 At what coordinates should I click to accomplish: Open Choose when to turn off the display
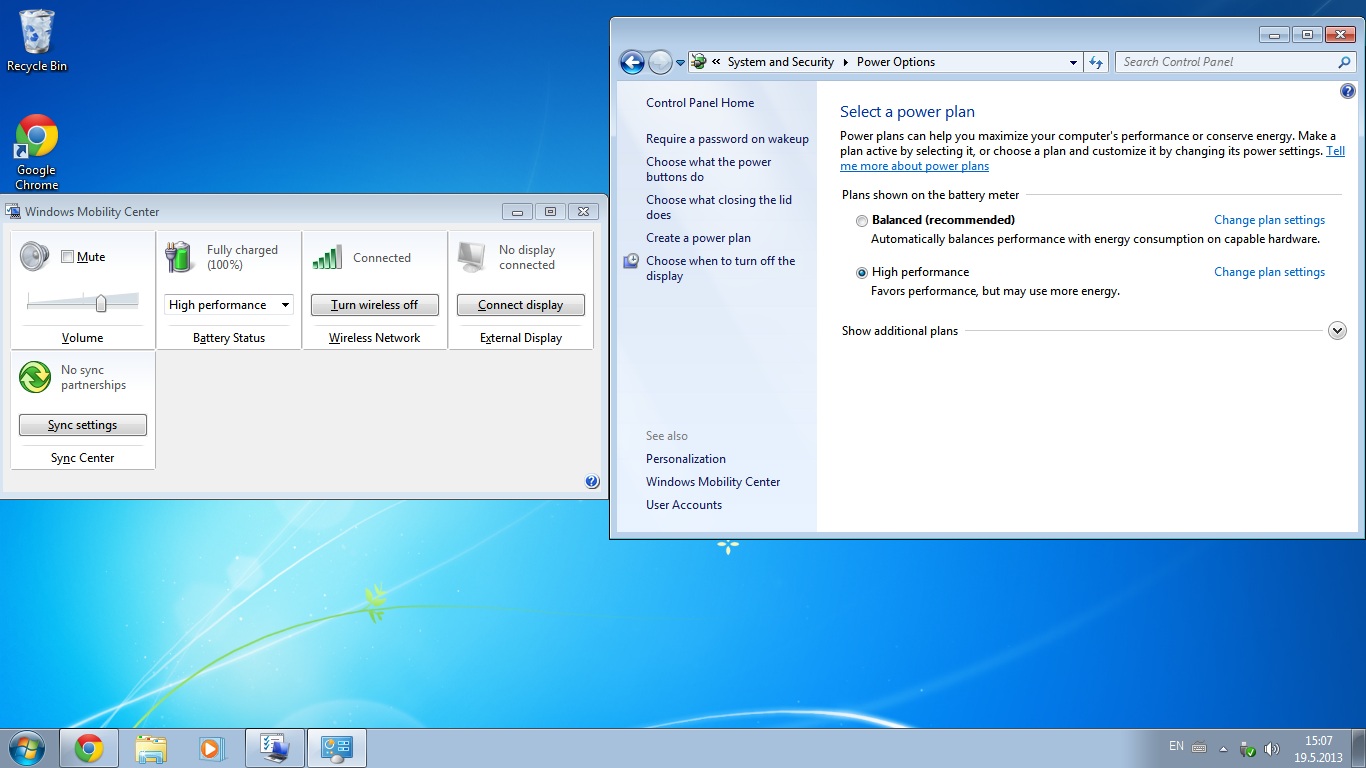pyautogui.click(x=720, y=268)
